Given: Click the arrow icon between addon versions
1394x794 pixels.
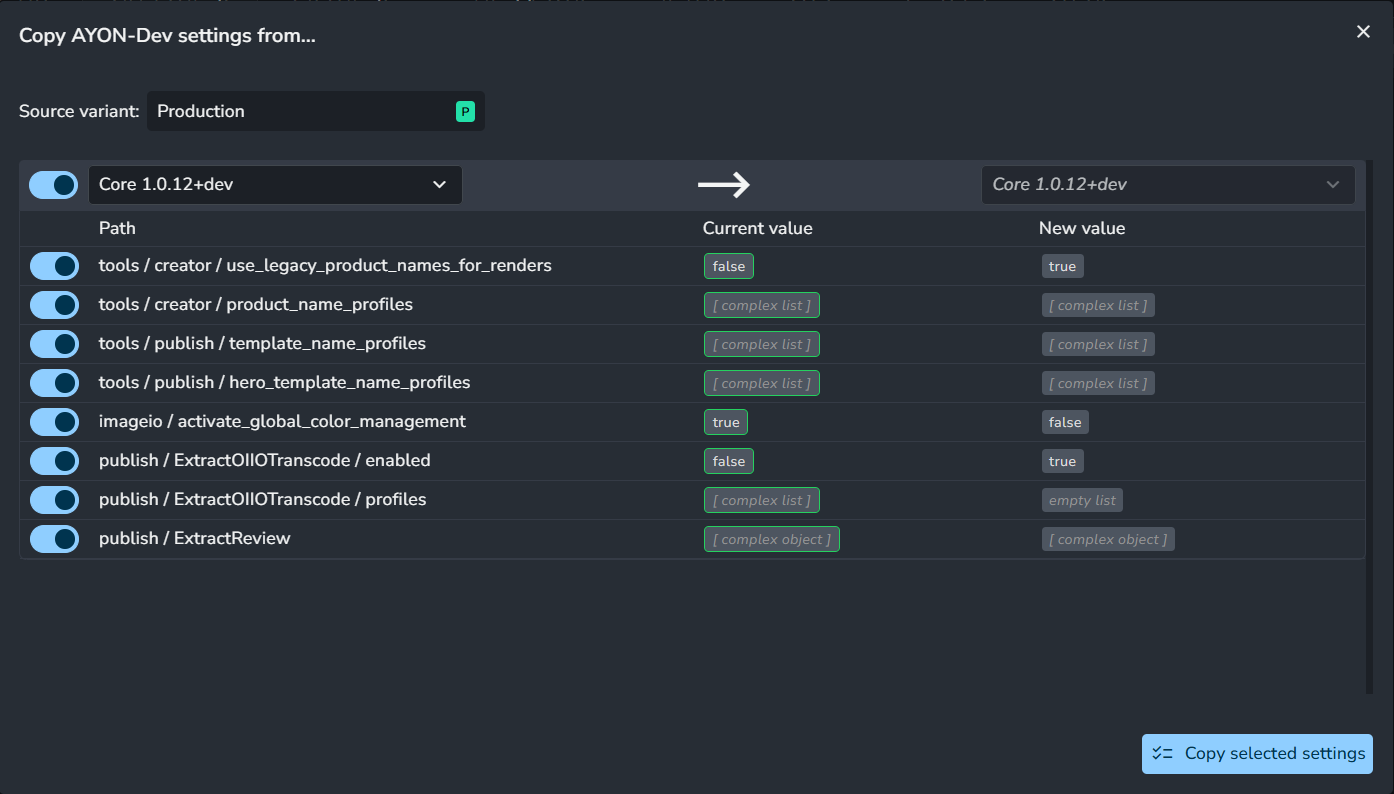Looking at the screenshot, I should click(x=724, y=185).
